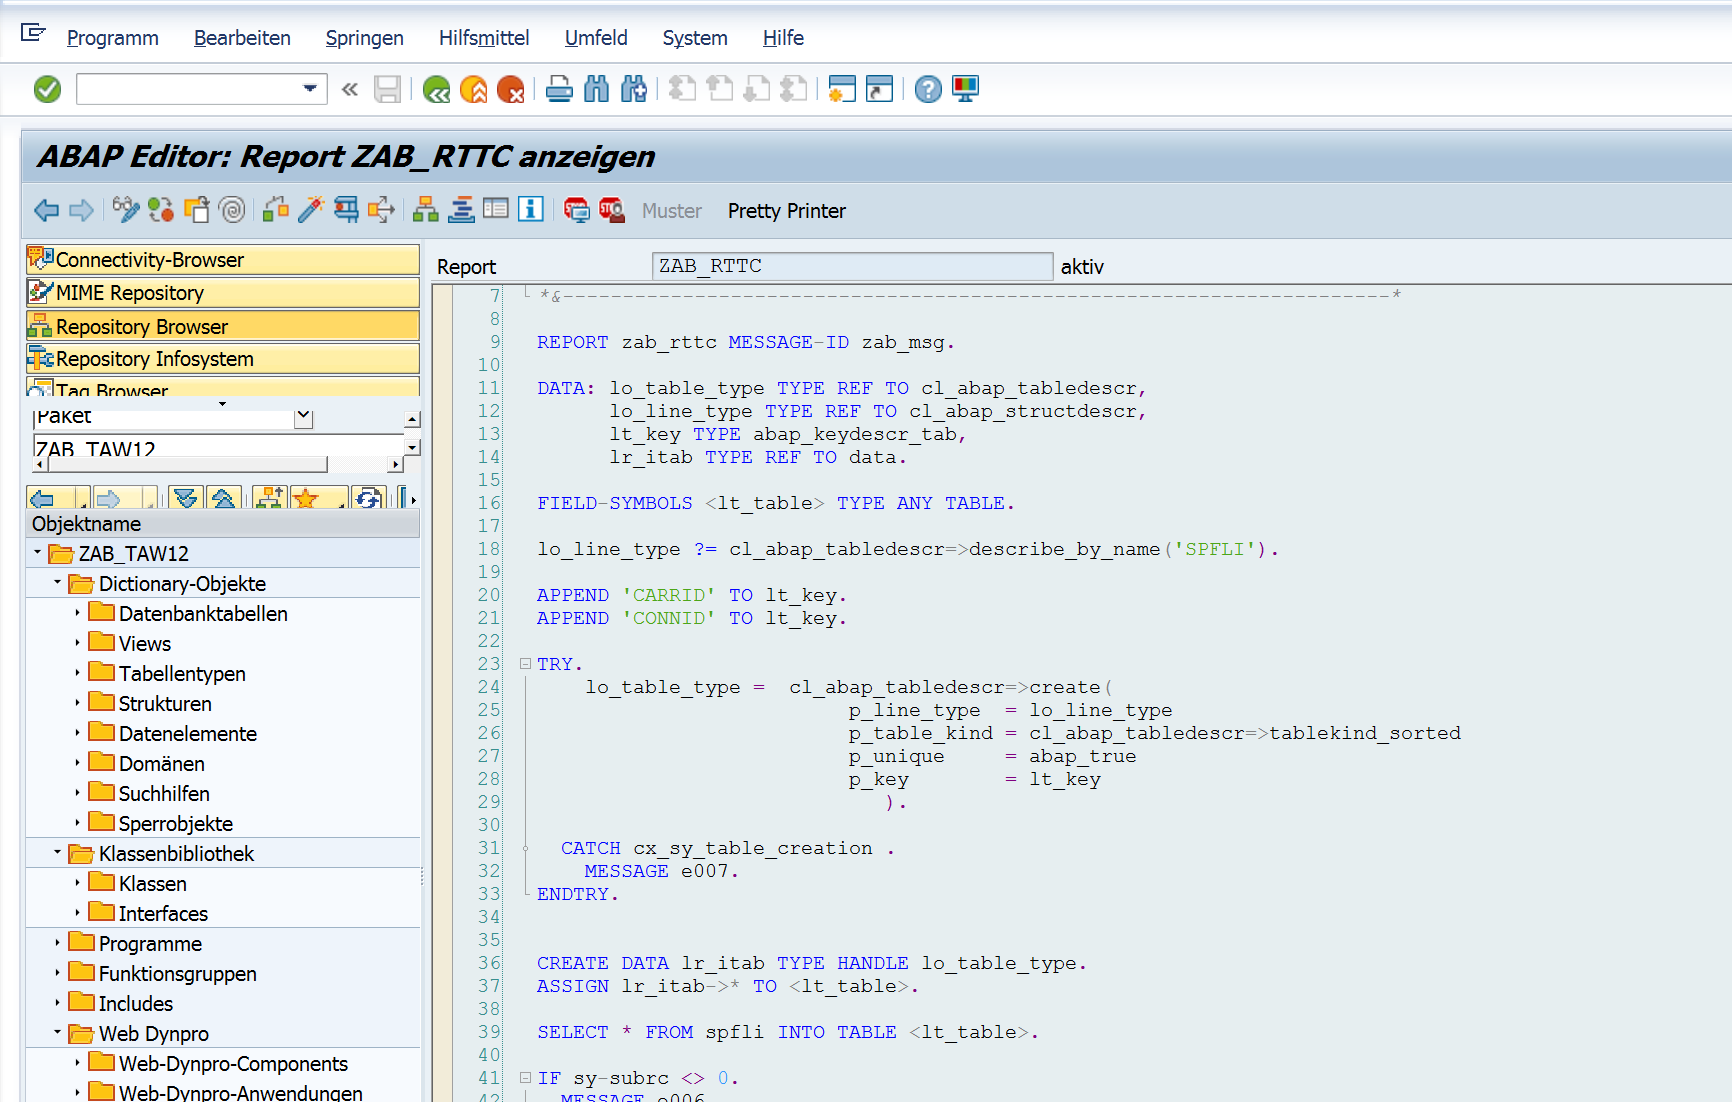Click the orange Exit (Beenden) icon
The image size is (1732, 1102).
473,90
